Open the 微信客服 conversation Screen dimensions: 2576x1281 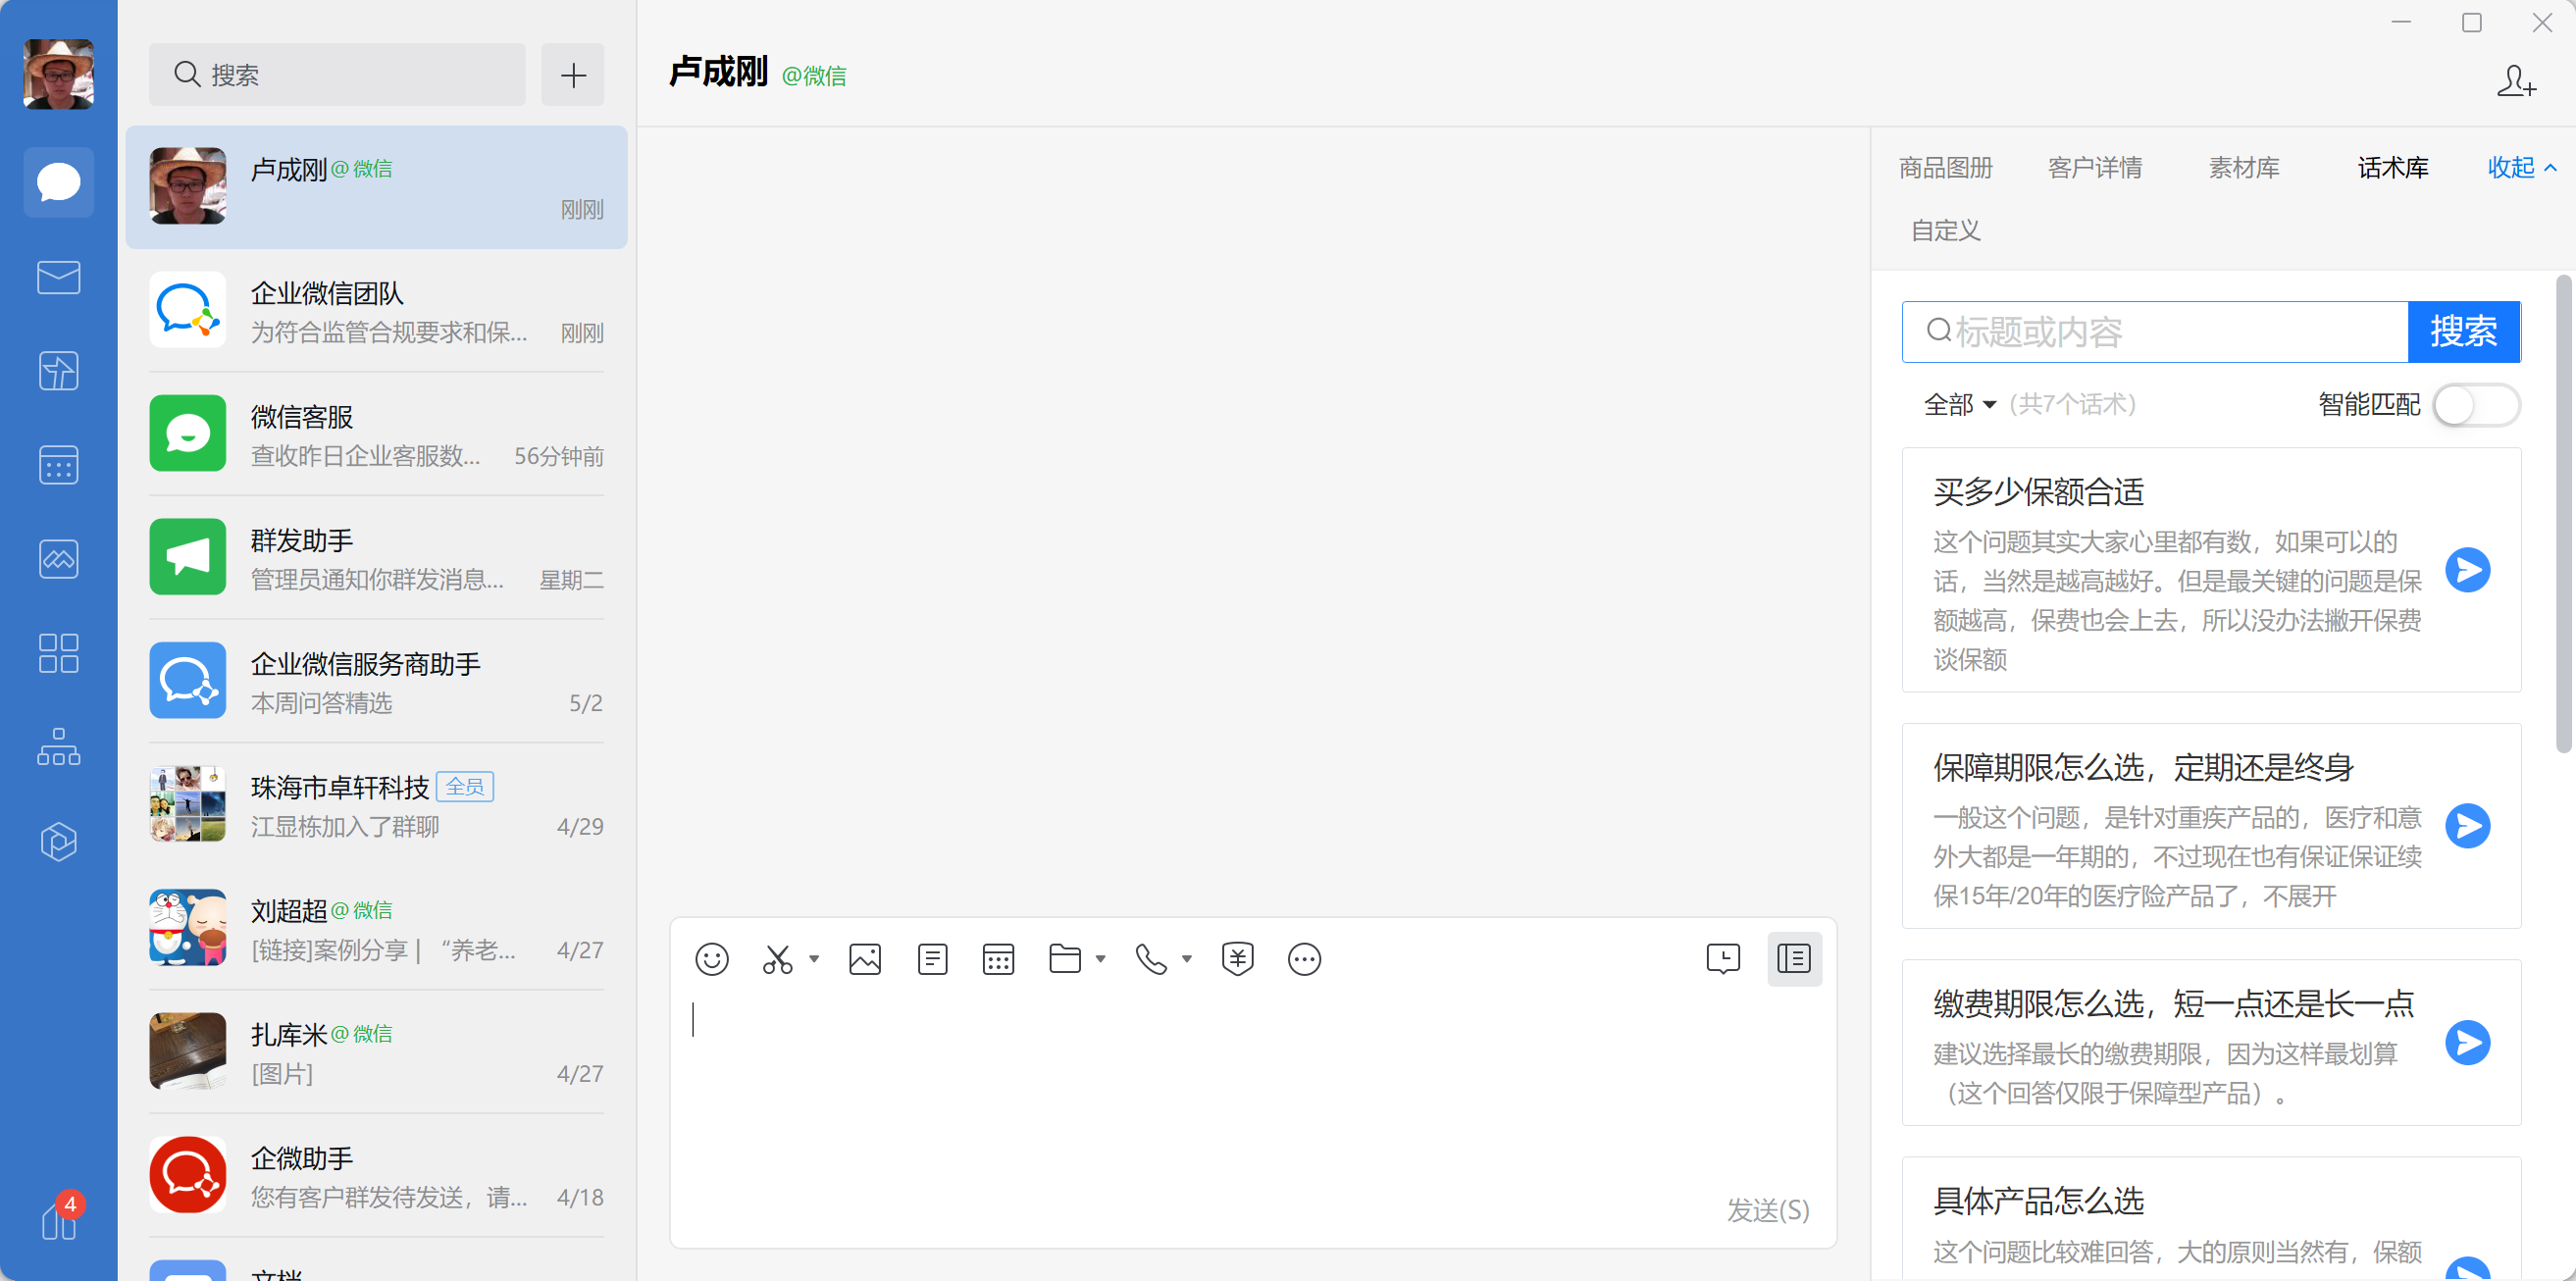click(x=376, y=434)
